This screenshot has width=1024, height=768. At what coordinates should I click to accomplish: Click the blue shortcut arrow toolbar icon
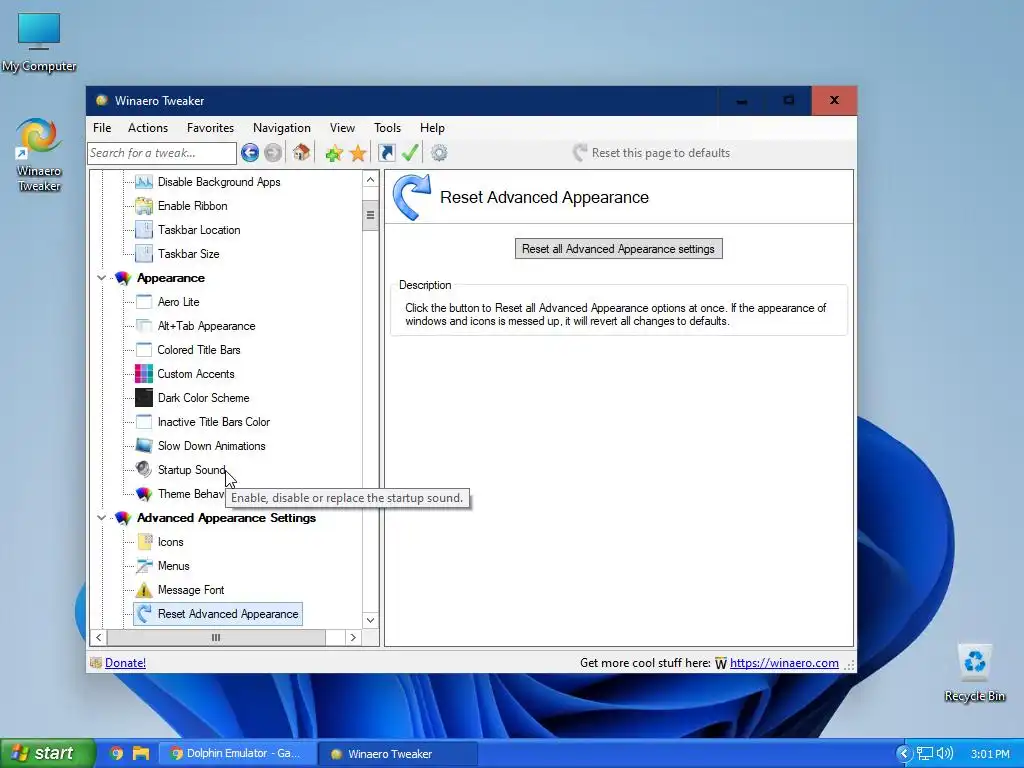pos(387,153)
